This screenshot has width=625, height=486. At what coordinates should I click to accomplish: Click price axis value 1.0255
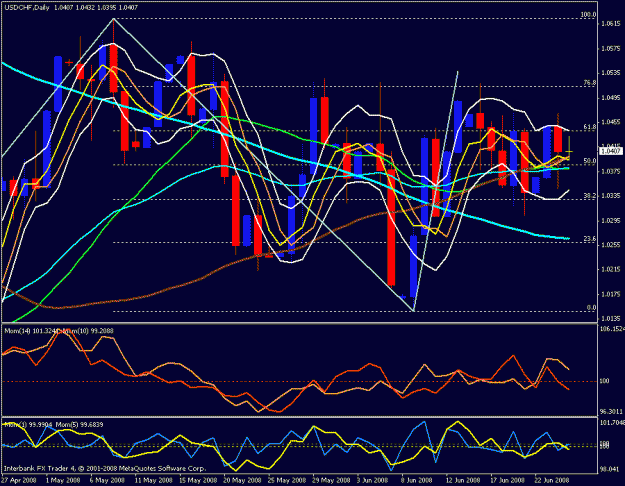[x=611, y=245]
